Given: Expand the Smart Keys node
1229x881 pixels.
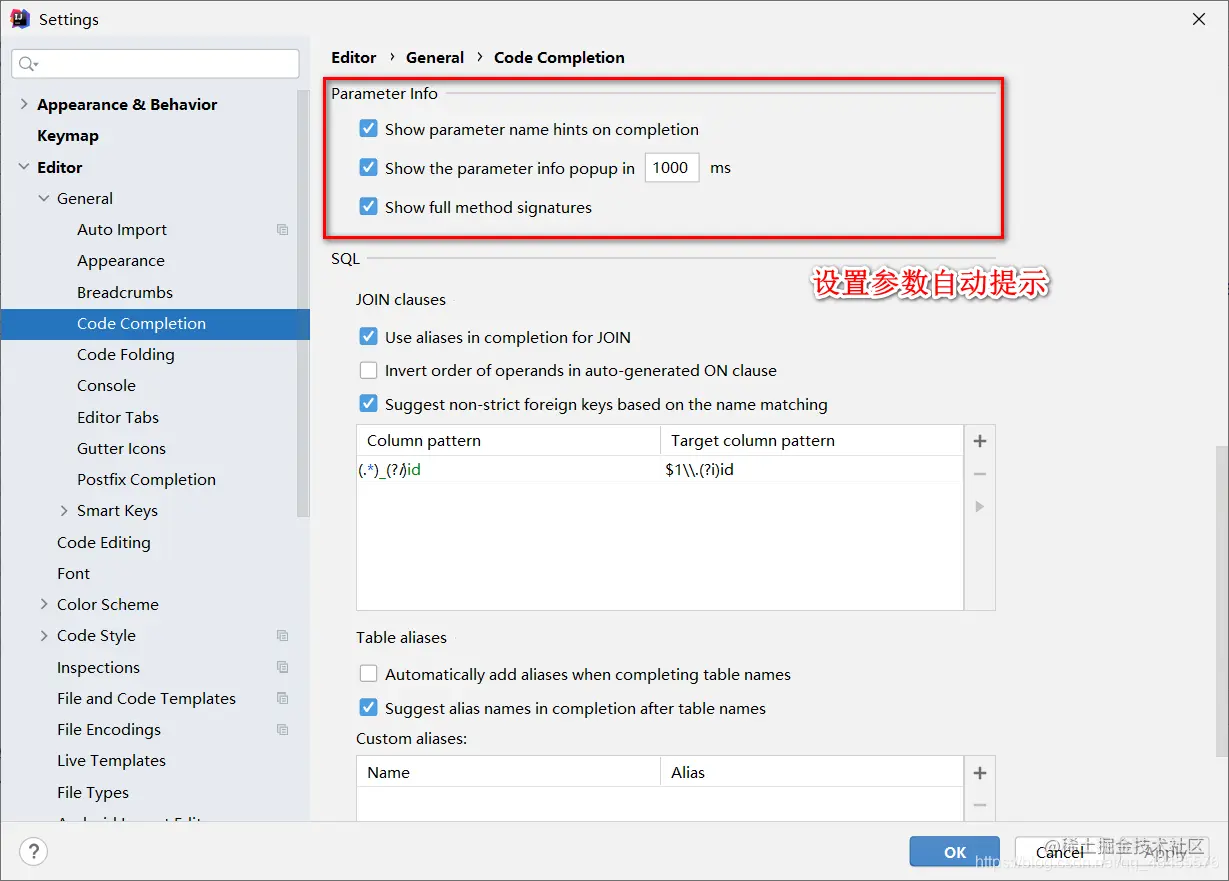Looking at the screenshot, I should click(64, 510).
